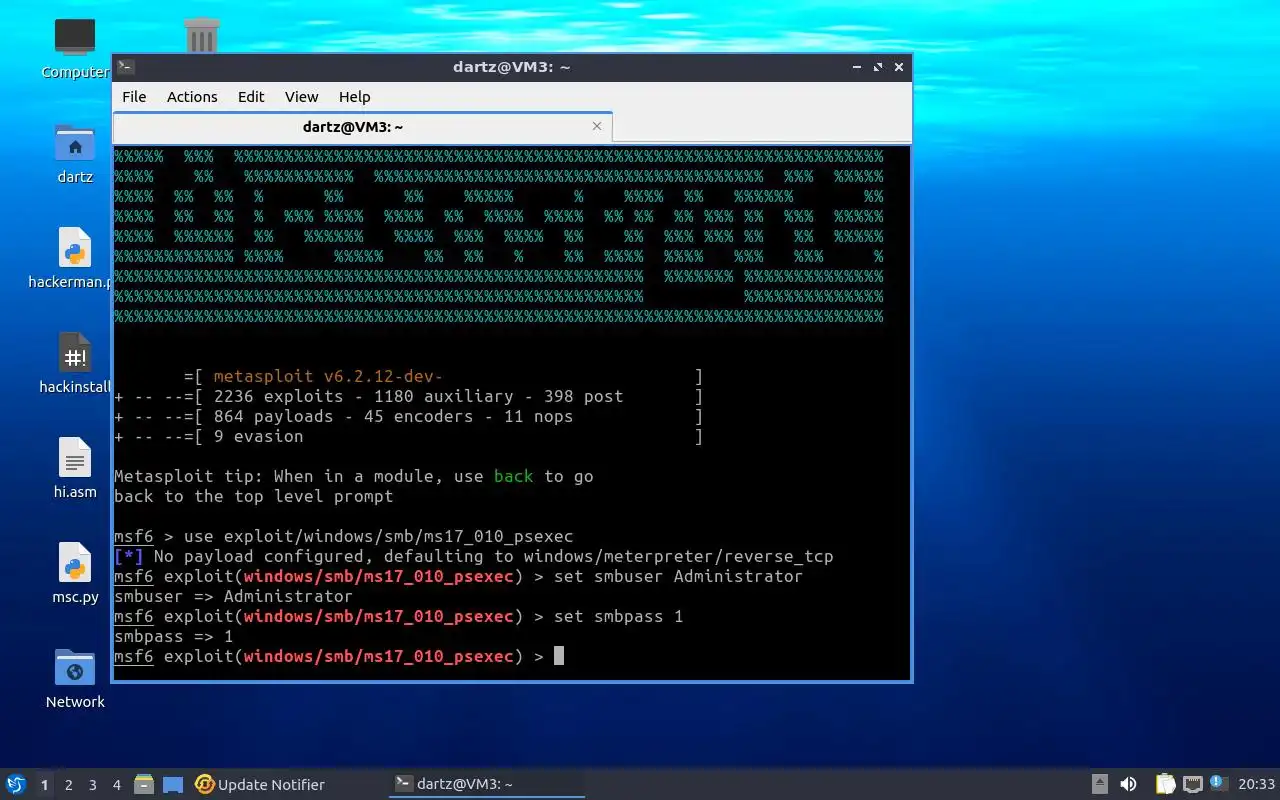The height and width of the screenshot is (800, 1280).
Task: Open the network connection tray icon
Action: tap(1192, 784)
